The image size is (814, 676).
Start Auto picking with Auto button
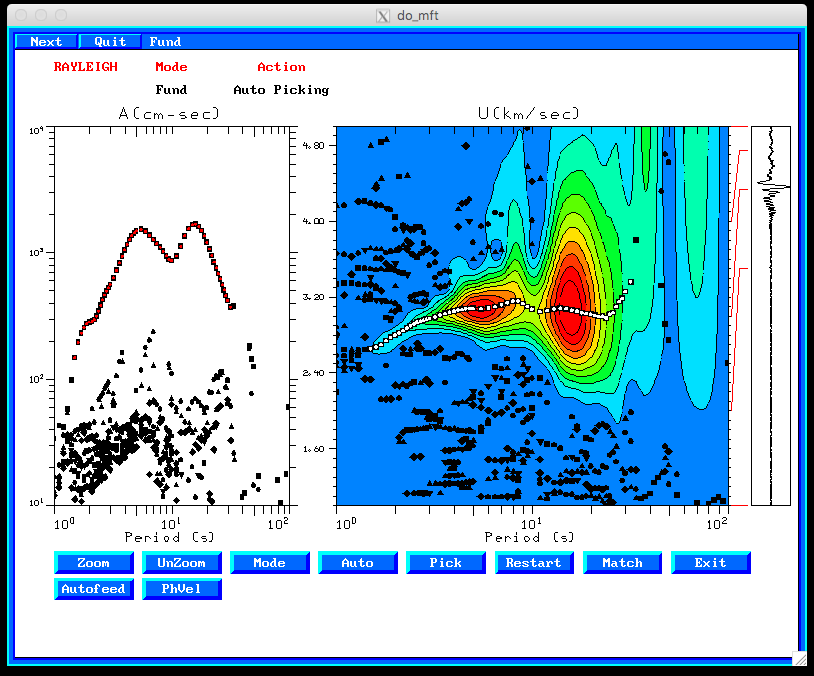tap(358, 563)
